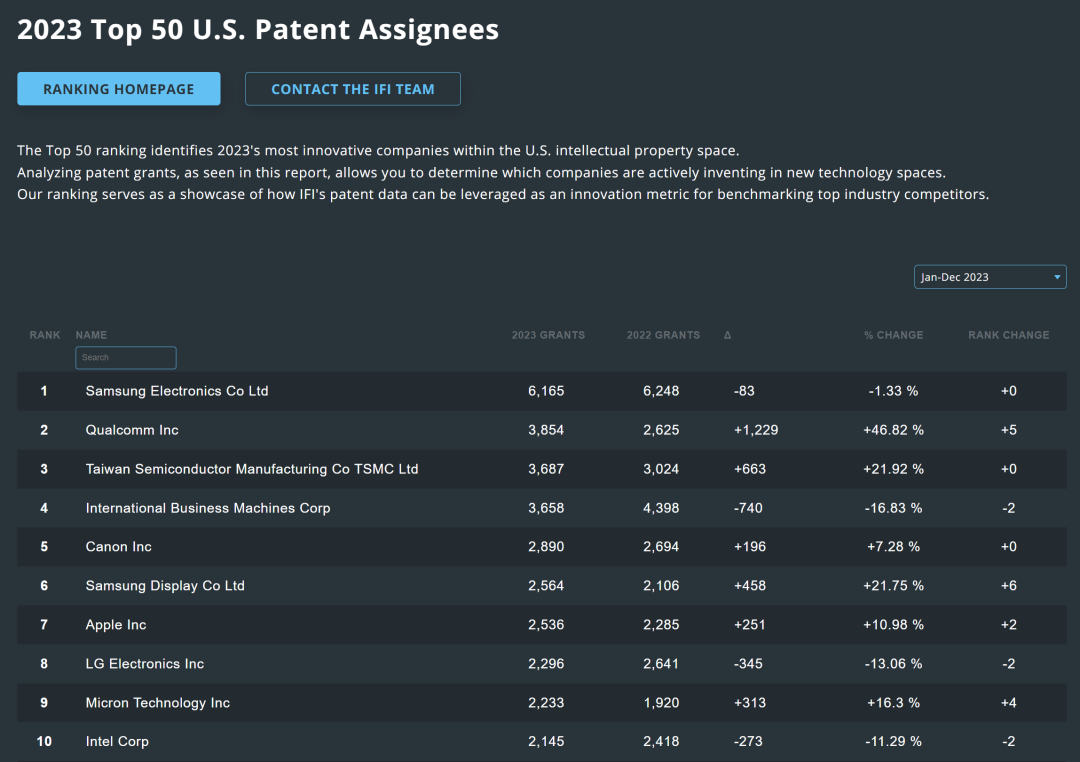Image resolution: width=1080 pixels, height=762 pixels.
Task: Select the Qualcomm Inc name
Action: click(x=132, y=430)
